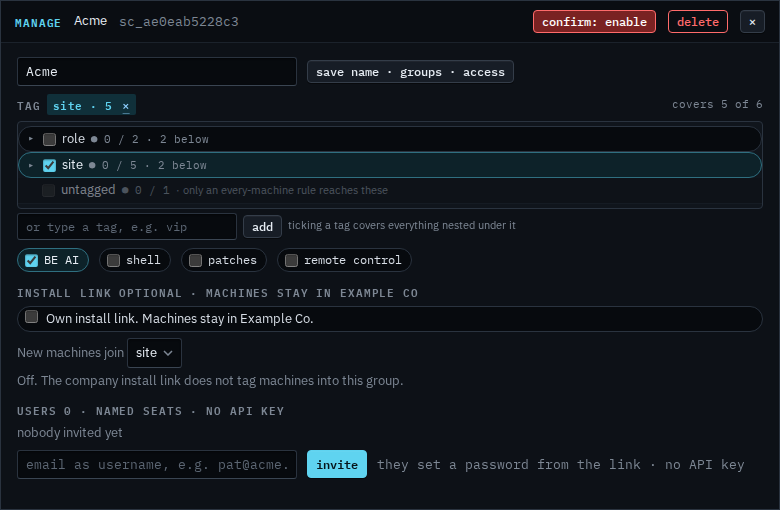Click the invite button
780x510 pixels.
click(337, 464)
